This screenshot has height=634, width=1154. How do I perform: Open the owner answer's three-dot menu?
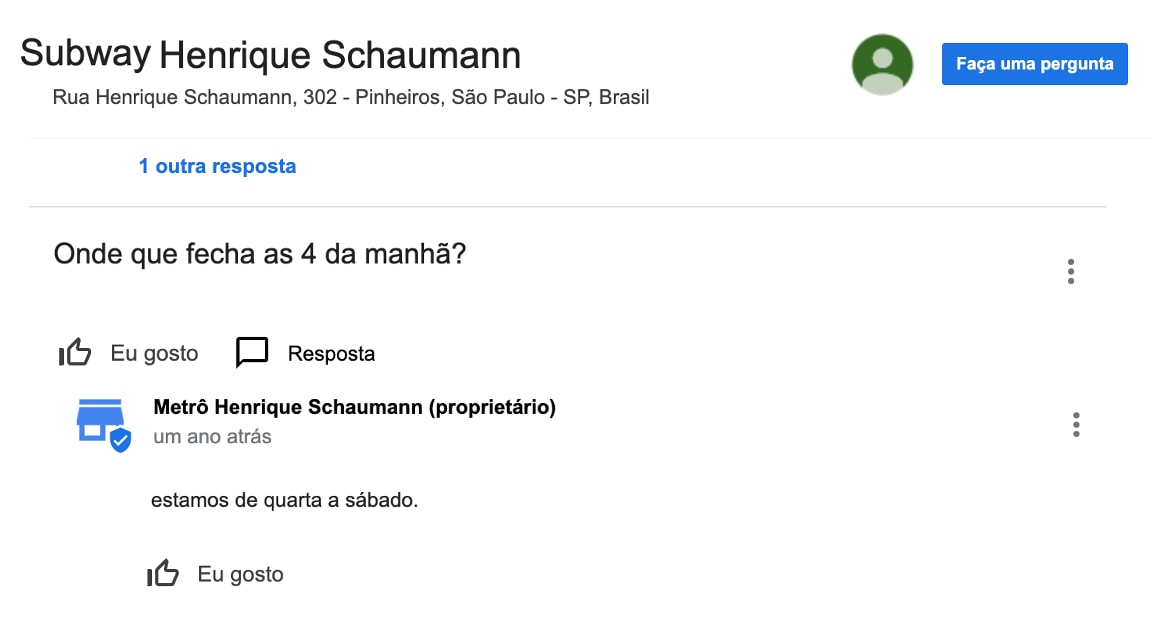pyautogui.click(x=1076, y=425)
